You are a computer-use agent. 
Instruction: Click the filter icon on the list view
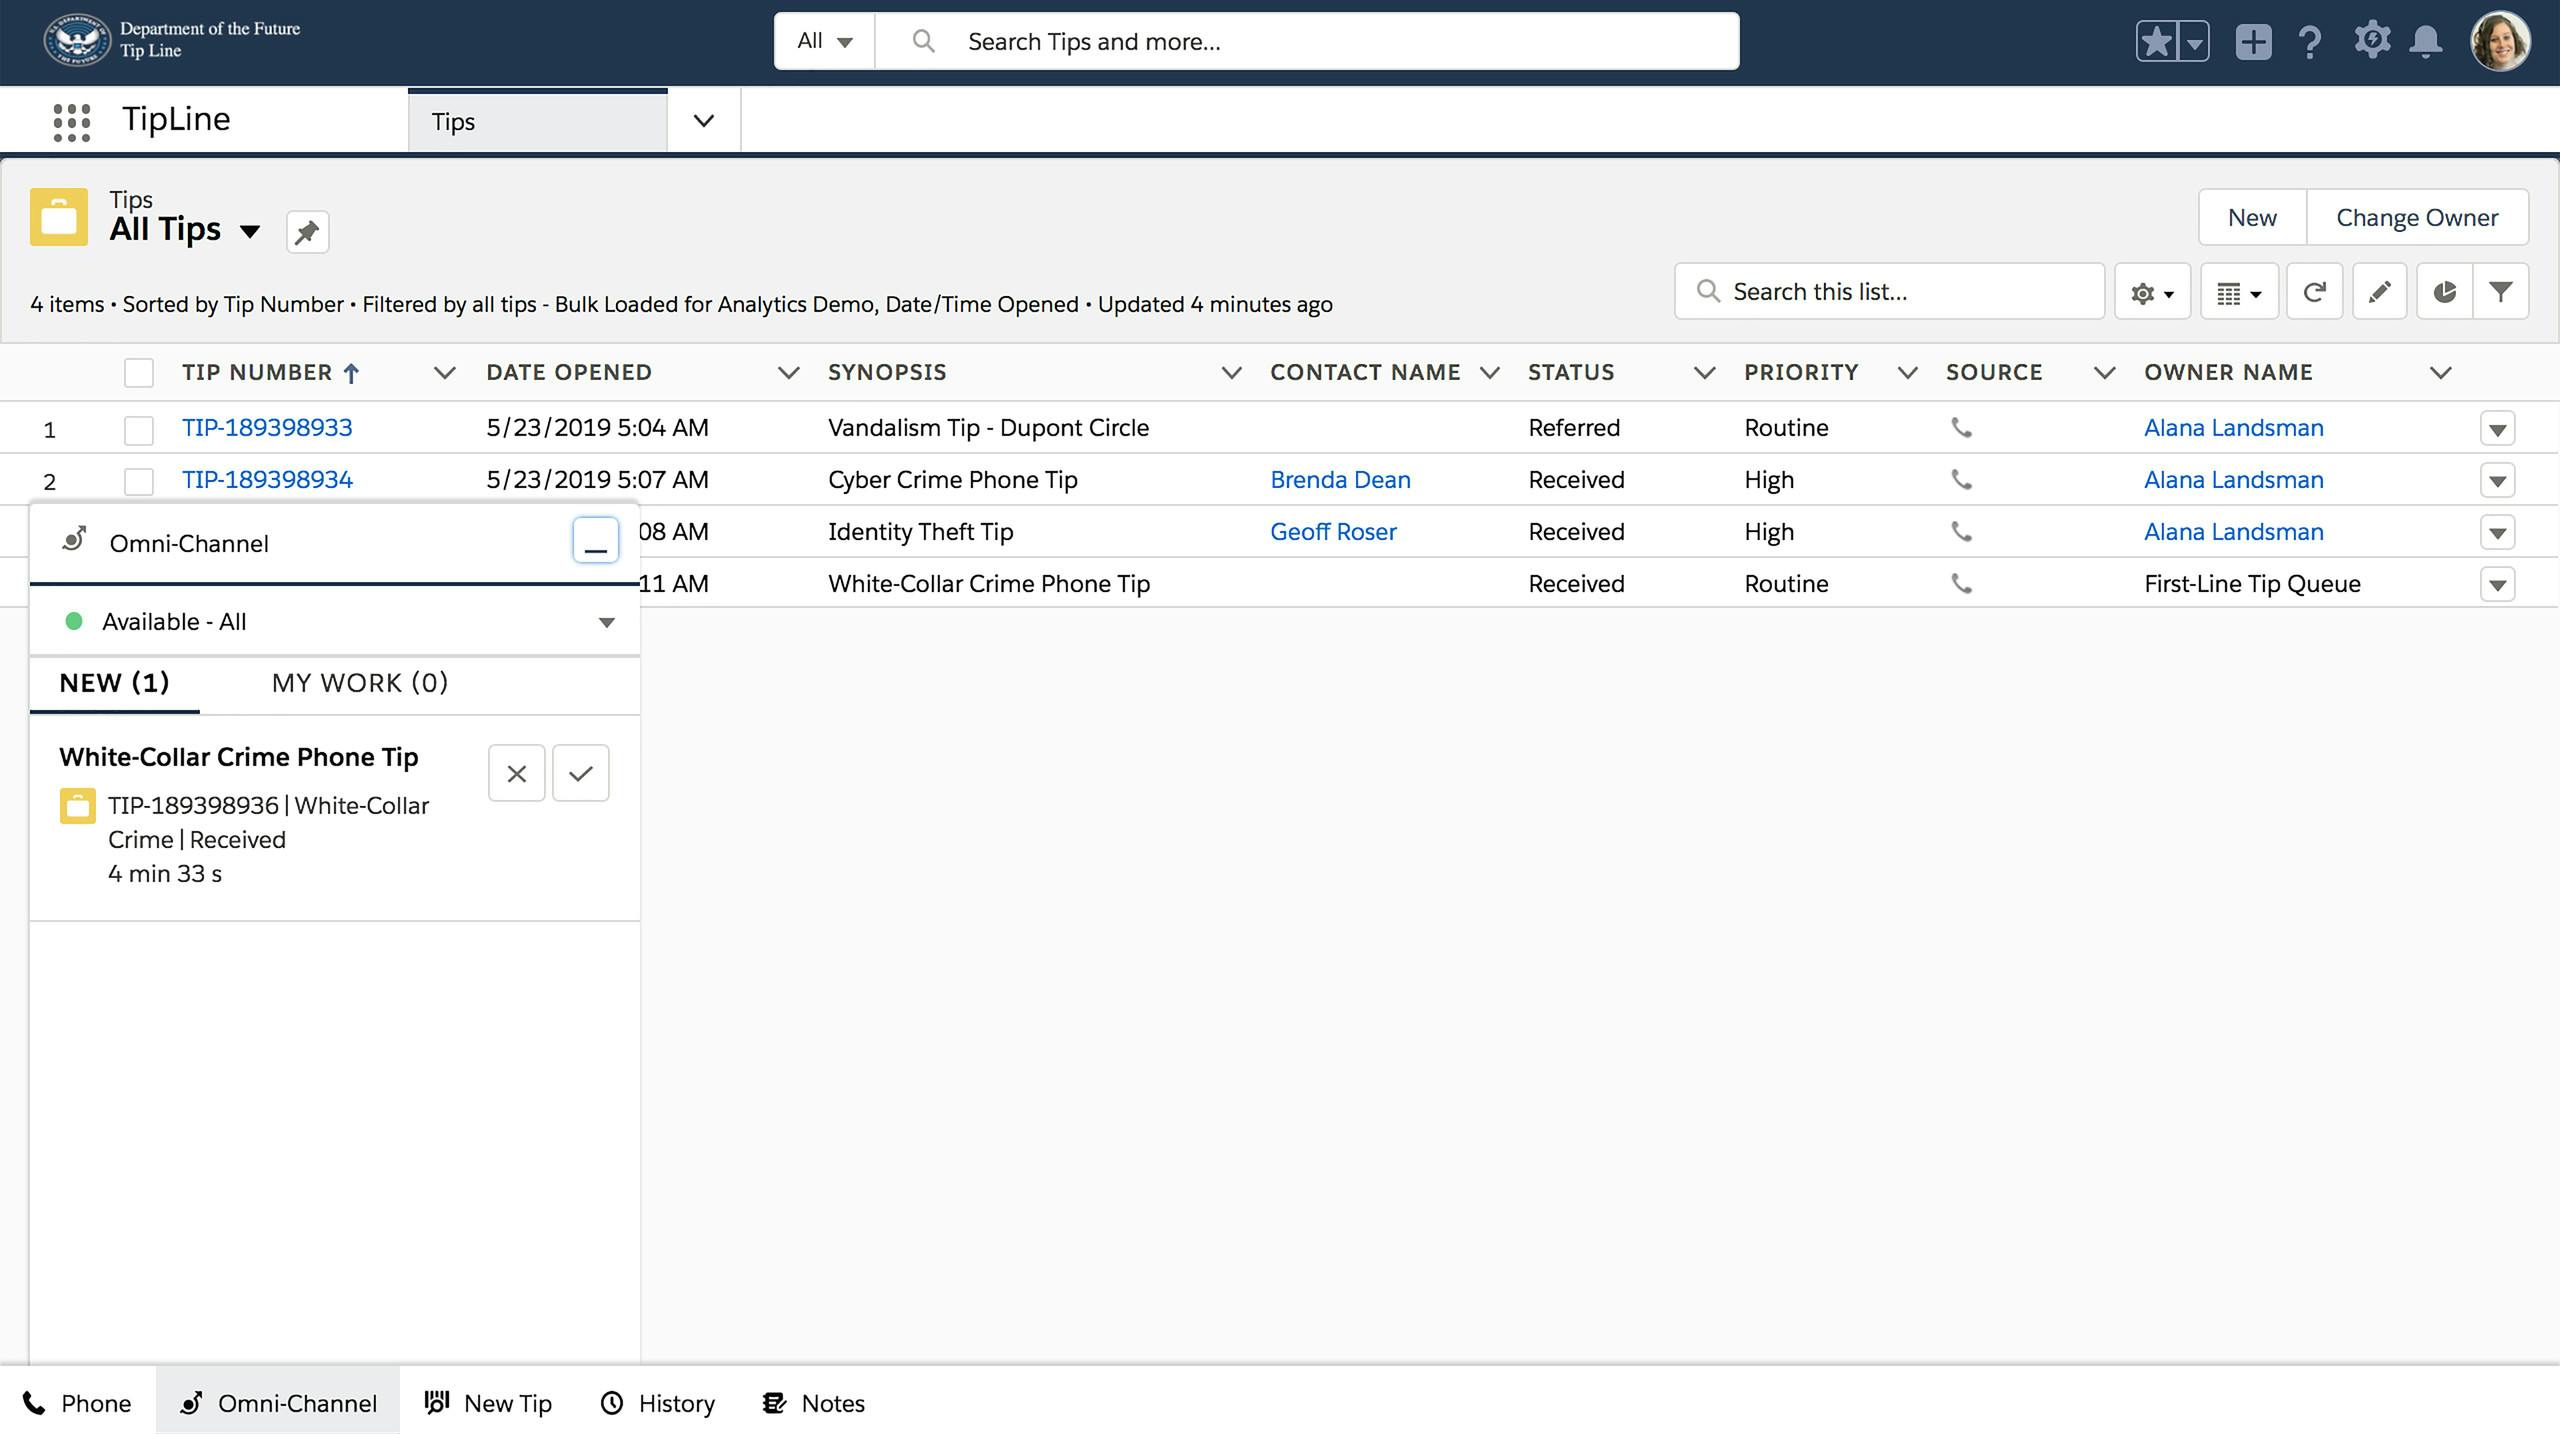[x=2504, y=292]
